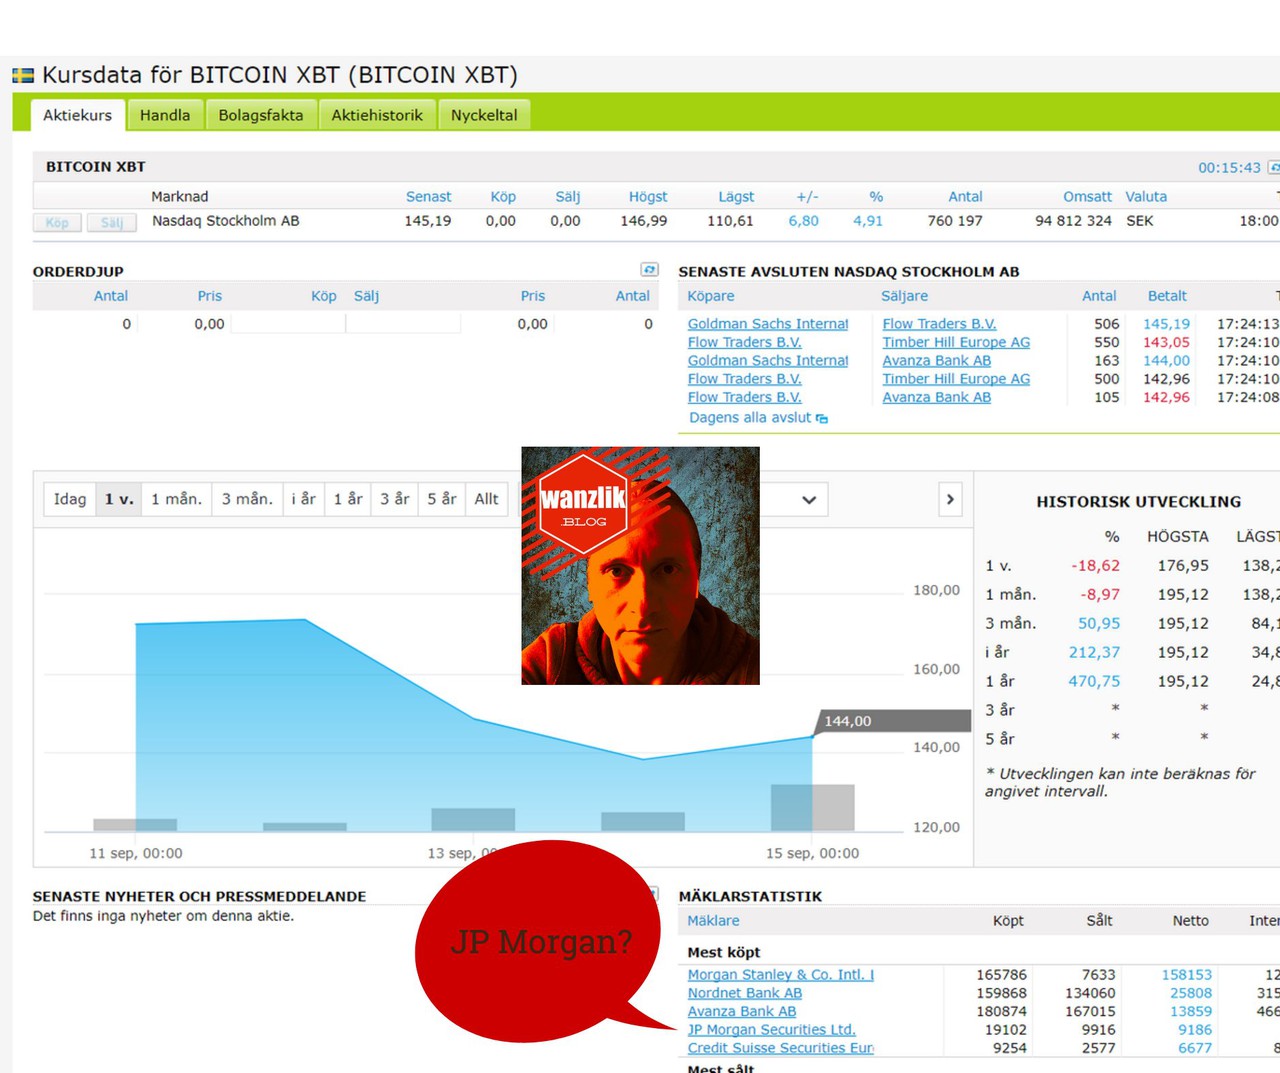The width and height of the screenshot is (1280, 1073).
Task: Show the Allt time range
Action: [486, 499]
